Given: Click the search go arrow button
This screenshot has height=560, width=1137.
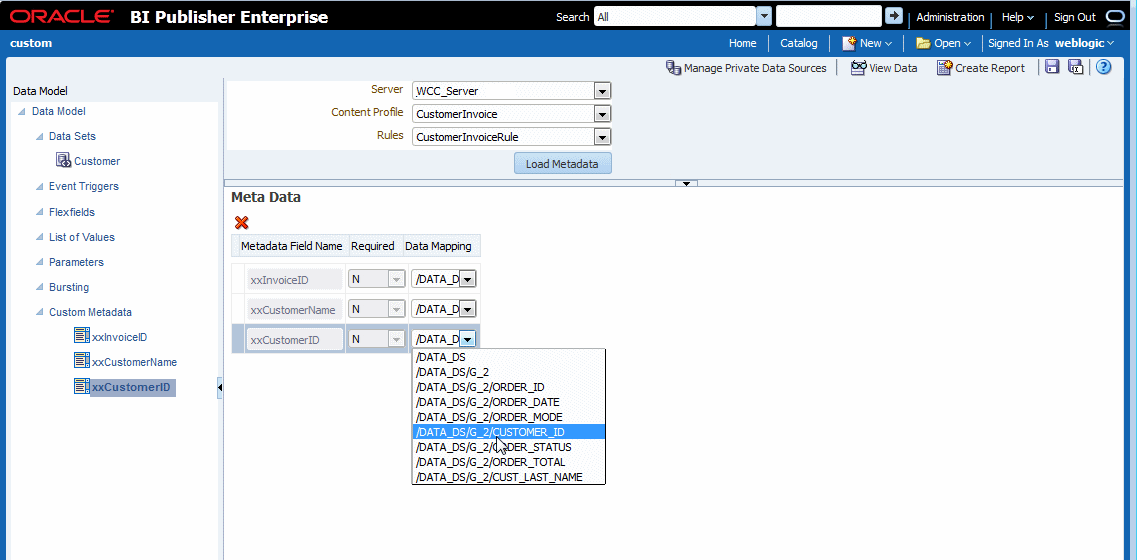Looking at the screenshot, I should pyautogui.click(x=894, y=16).
